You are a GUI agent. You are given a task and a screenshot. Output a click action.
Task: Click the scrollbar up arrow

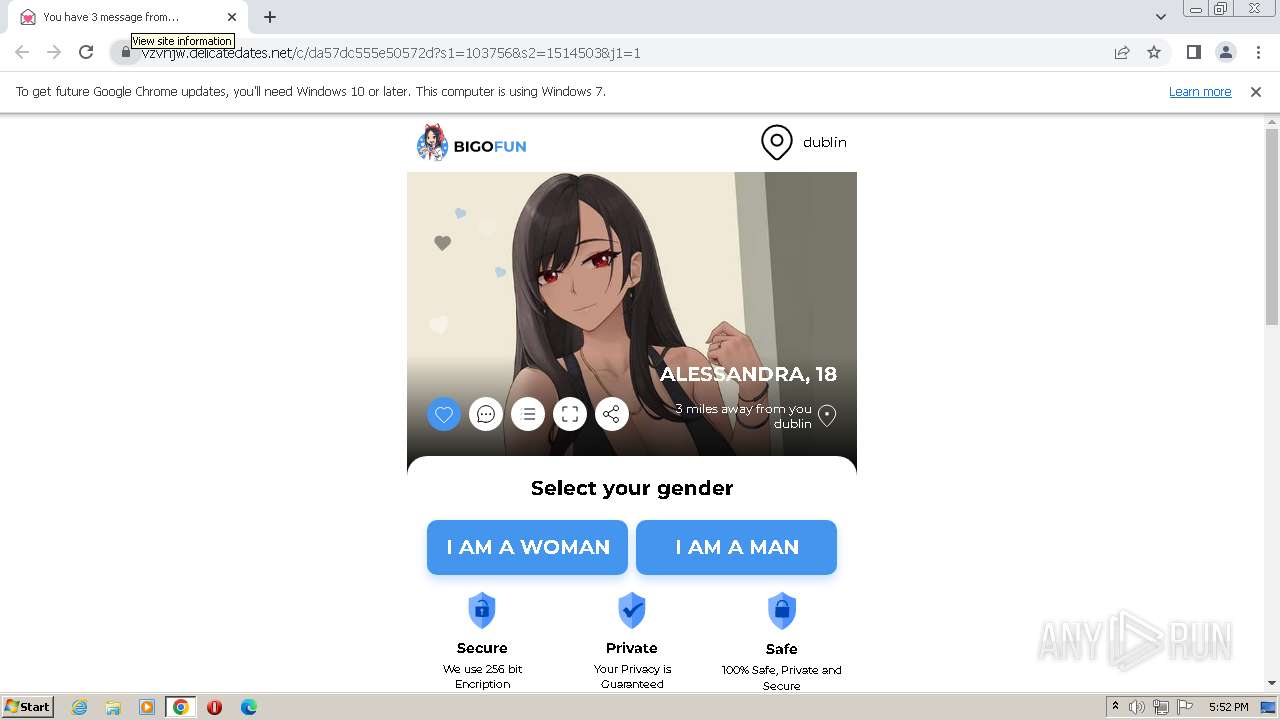click(x=1272, y=121)
